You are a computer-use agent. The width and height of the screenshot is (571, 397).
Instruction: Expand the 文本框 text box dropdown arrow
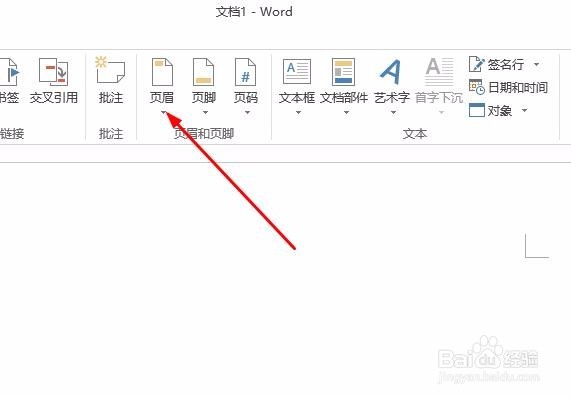pyautogui.click(x=298, y=113)
